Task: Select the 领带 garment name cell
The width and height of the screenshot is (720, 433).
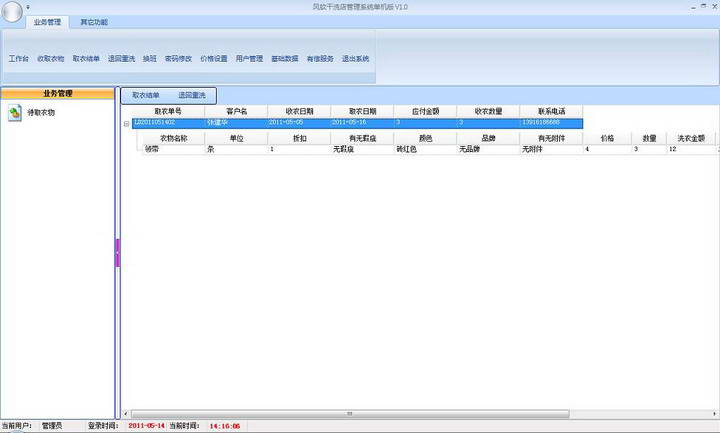Action: coord(173,149)
